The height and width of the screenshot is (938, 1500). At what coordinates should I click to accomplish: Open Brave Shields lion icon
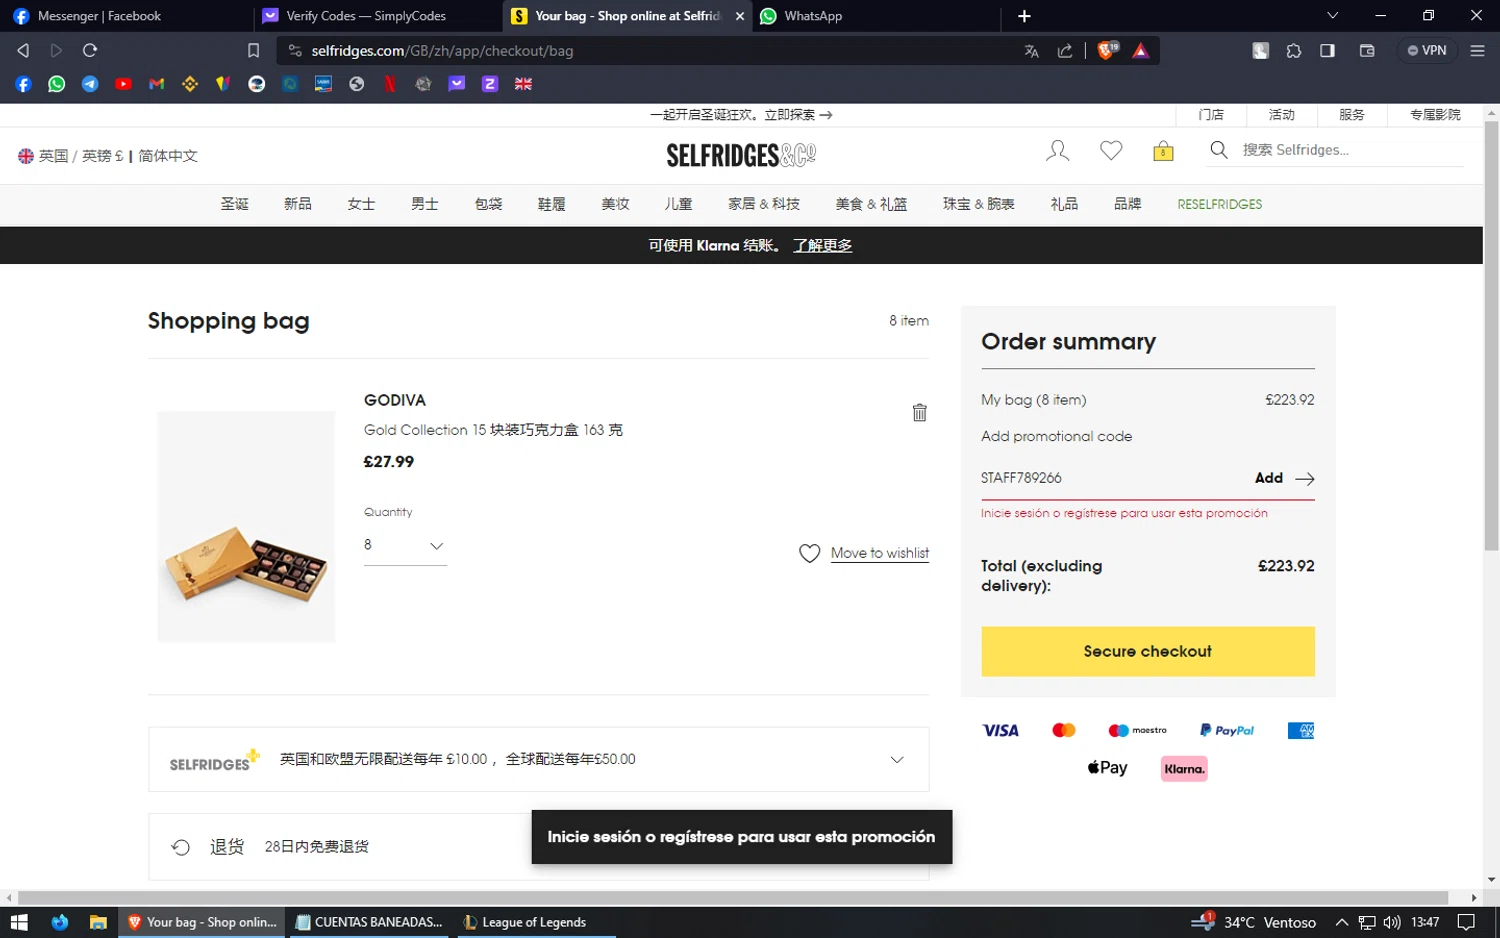[x=1107, y=50]
